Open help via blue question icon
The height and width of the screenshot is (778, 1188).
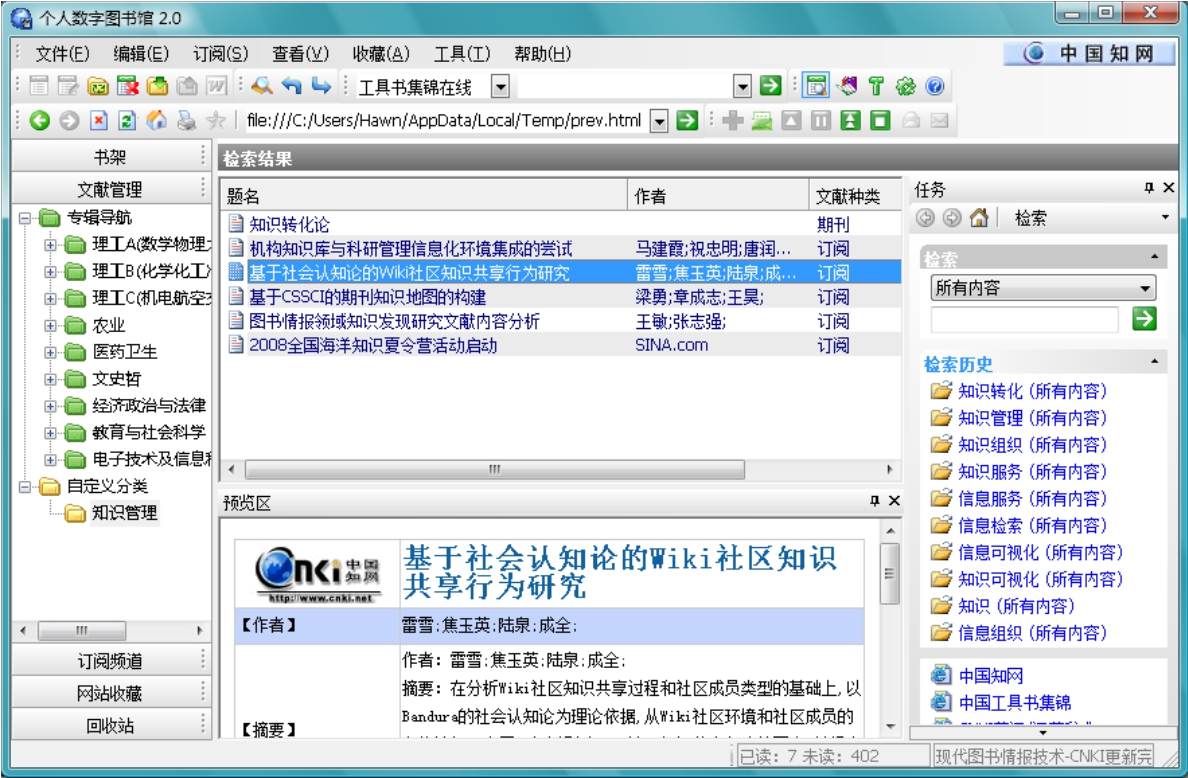(935, 86)
